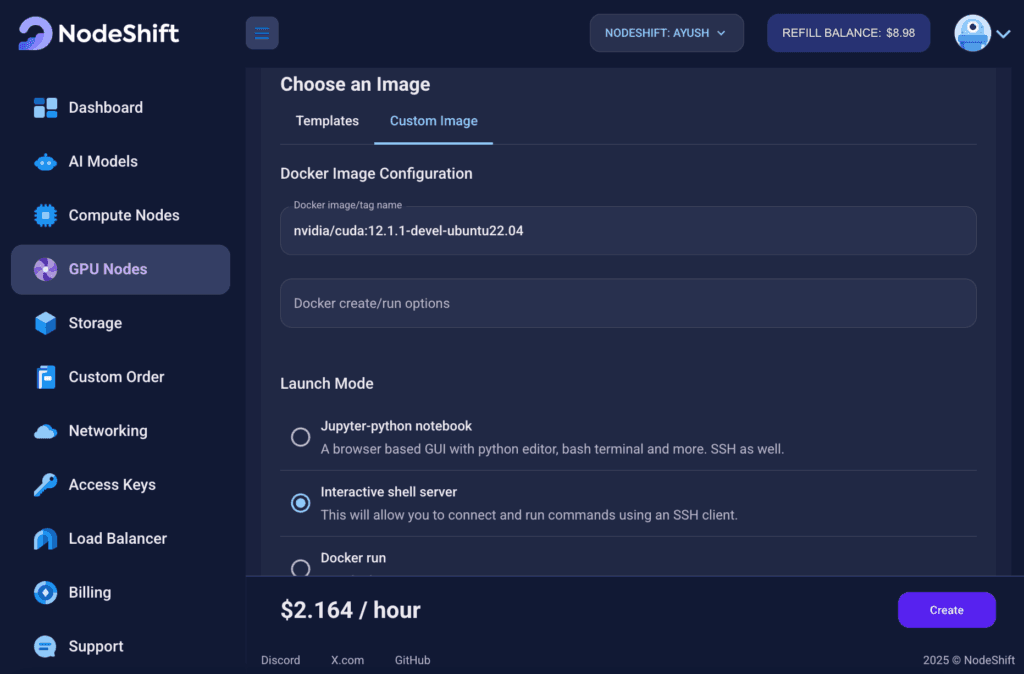The image size is (1024, 674).
Task: Click the NodeShift logo icon
Action: (x=35, y=33)
